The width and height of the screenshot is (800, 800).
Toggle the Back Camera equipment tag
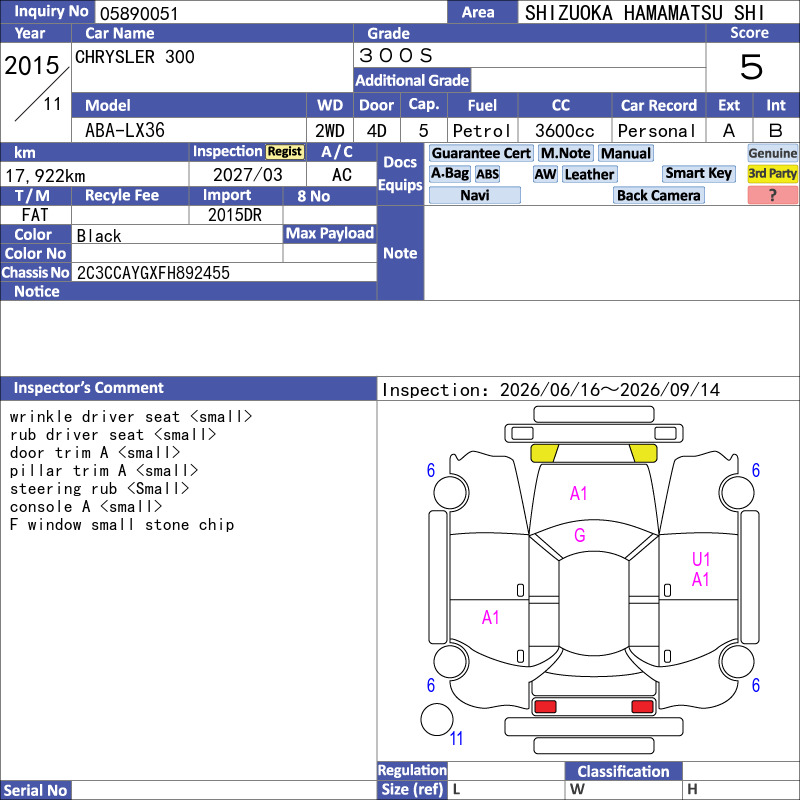[658, 195]
